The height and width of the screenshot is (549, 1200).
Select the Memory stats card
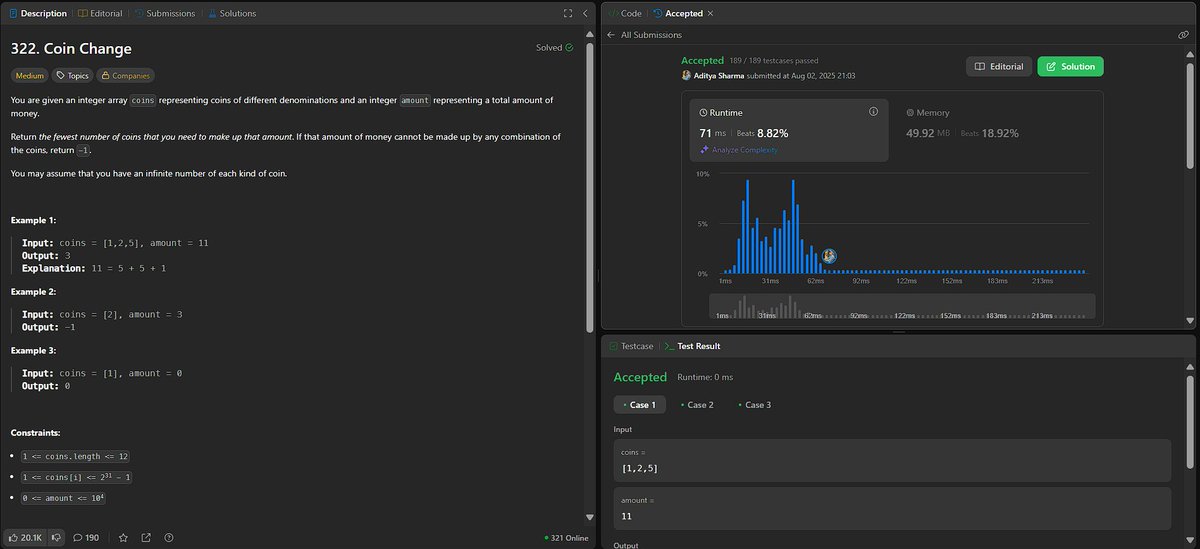tap(996, 129)
